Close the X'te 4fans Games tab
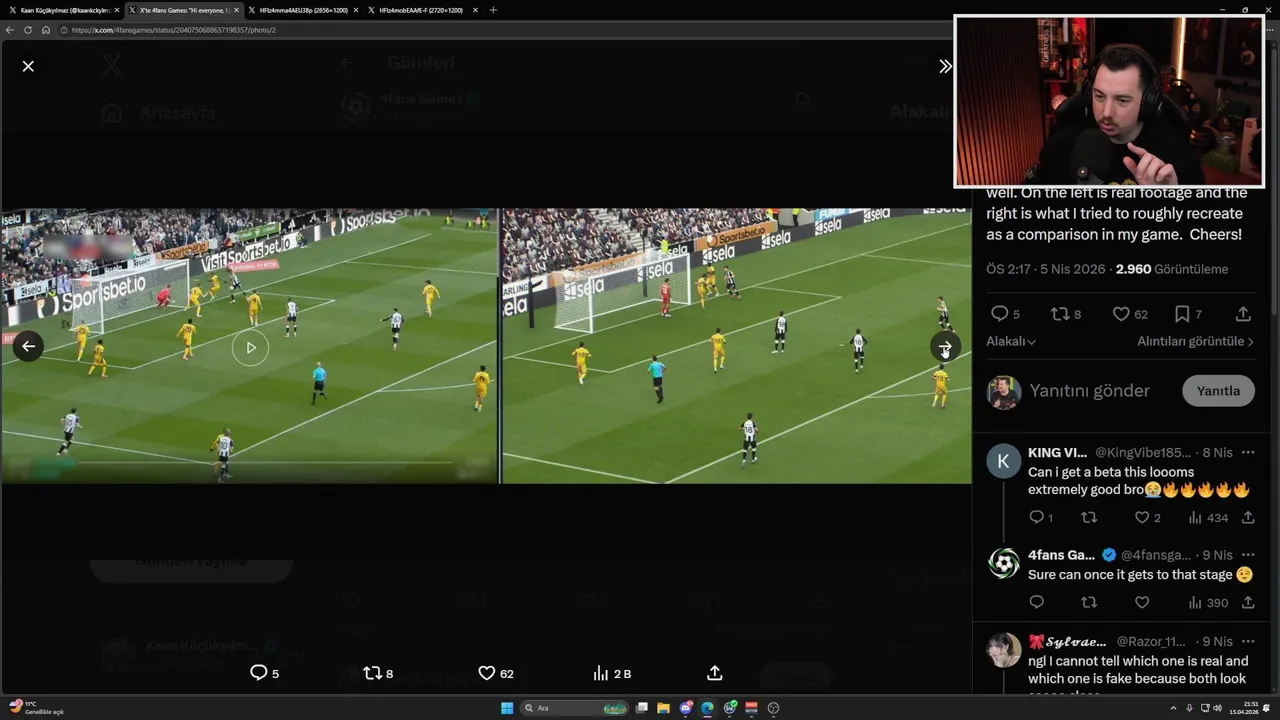The image size is (1280, 720). point(236,10)
